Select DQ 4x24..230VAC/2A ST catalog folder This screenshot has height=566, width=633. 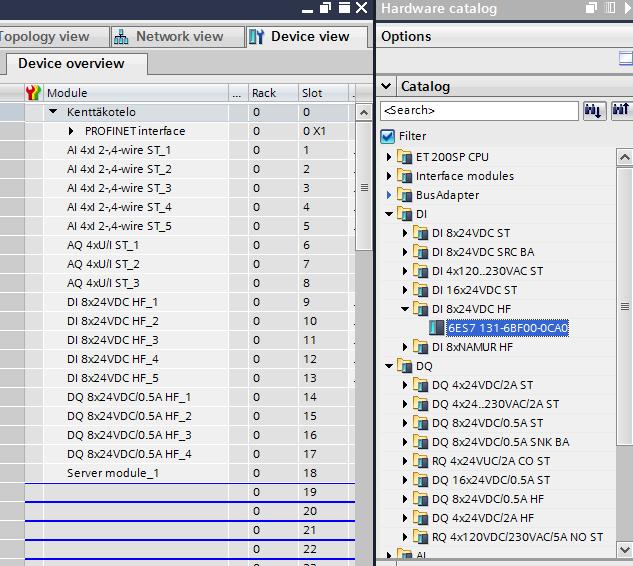click(x=495, y=404)
